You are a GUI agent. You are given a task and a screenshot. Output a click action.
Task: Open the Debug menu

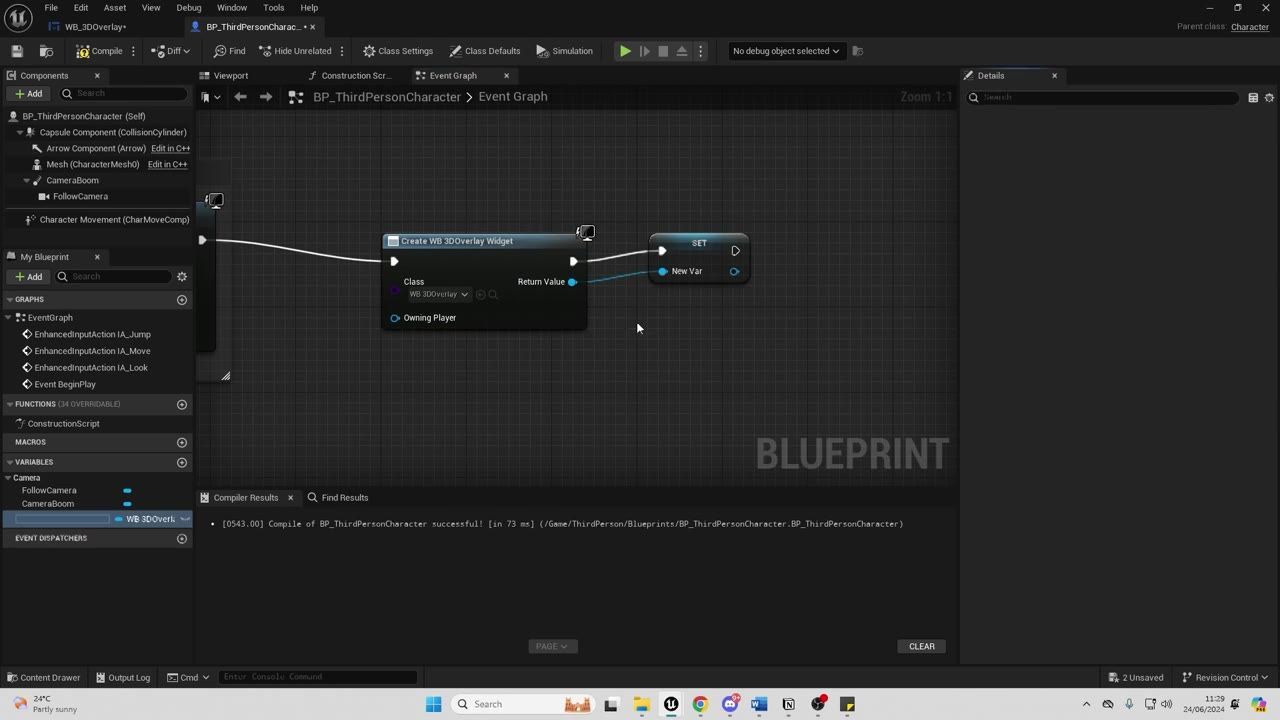click(x=189, y=8)
